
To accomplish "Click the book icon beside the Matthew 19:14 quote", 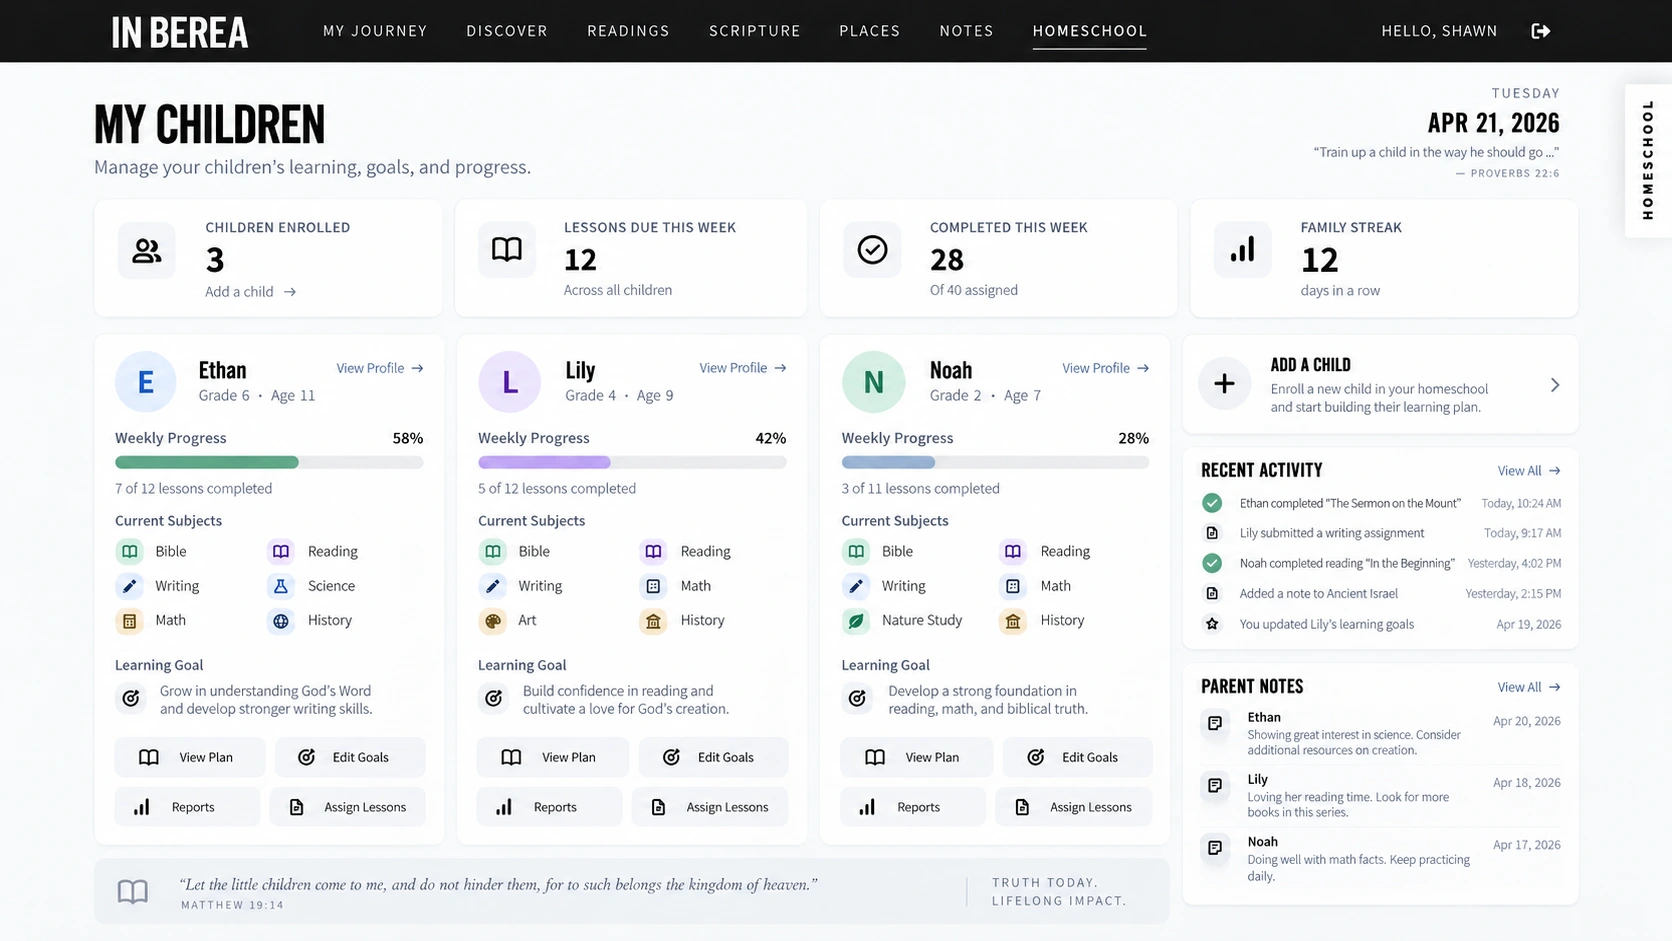I will pyautogui.click(x=133, y=891).
